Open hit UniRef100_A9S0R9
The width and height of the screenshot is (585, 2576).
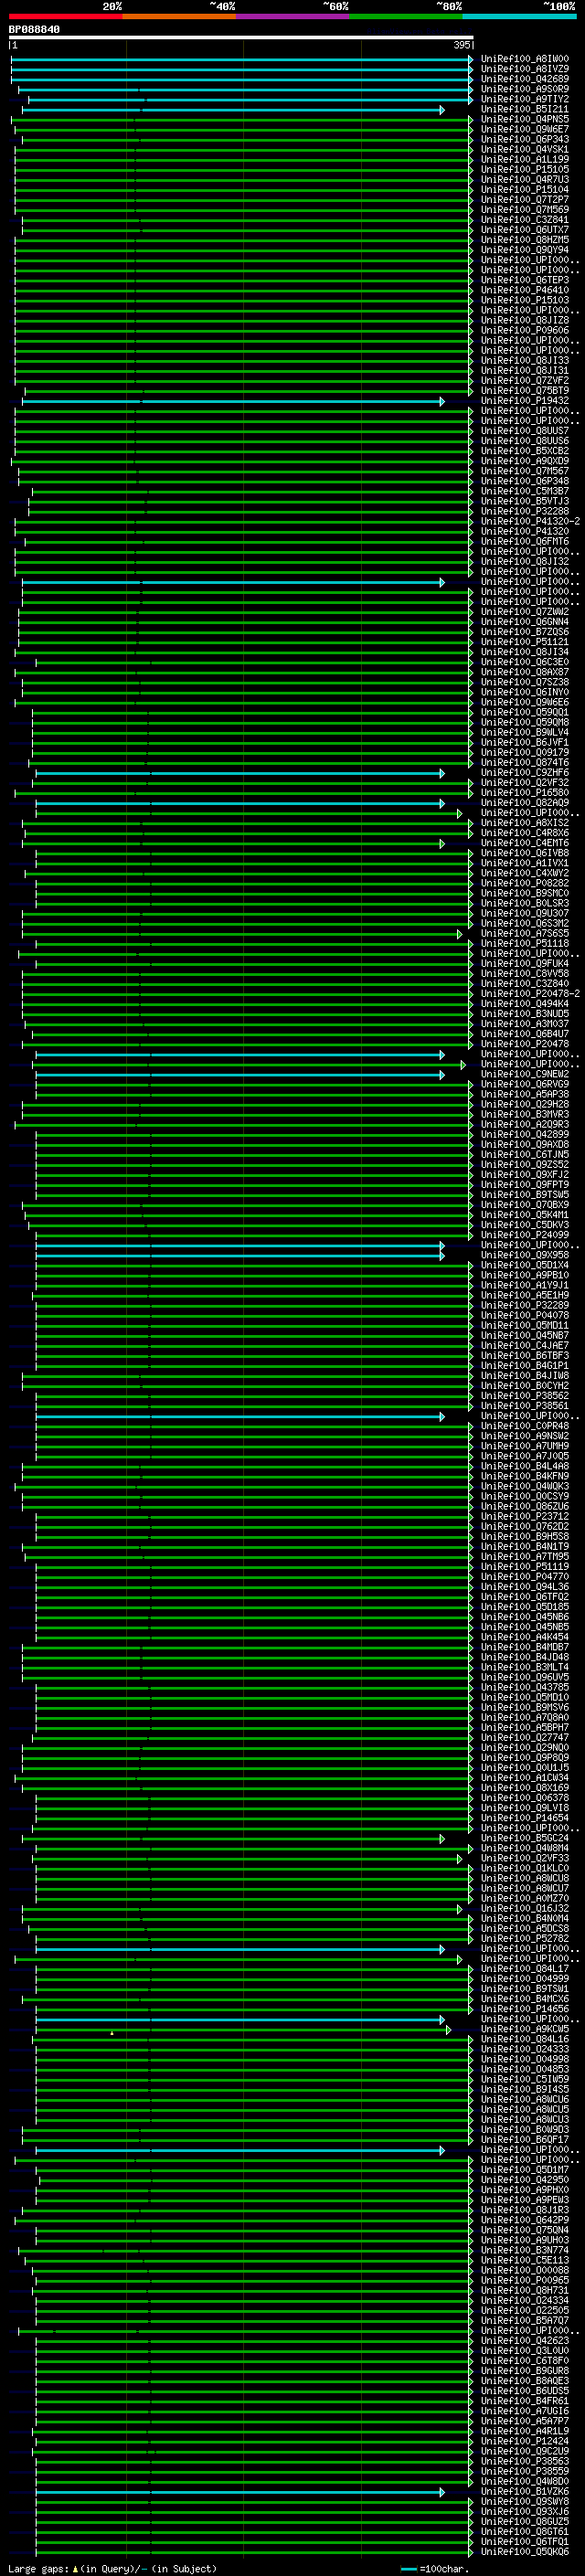[x=525, y=90]
